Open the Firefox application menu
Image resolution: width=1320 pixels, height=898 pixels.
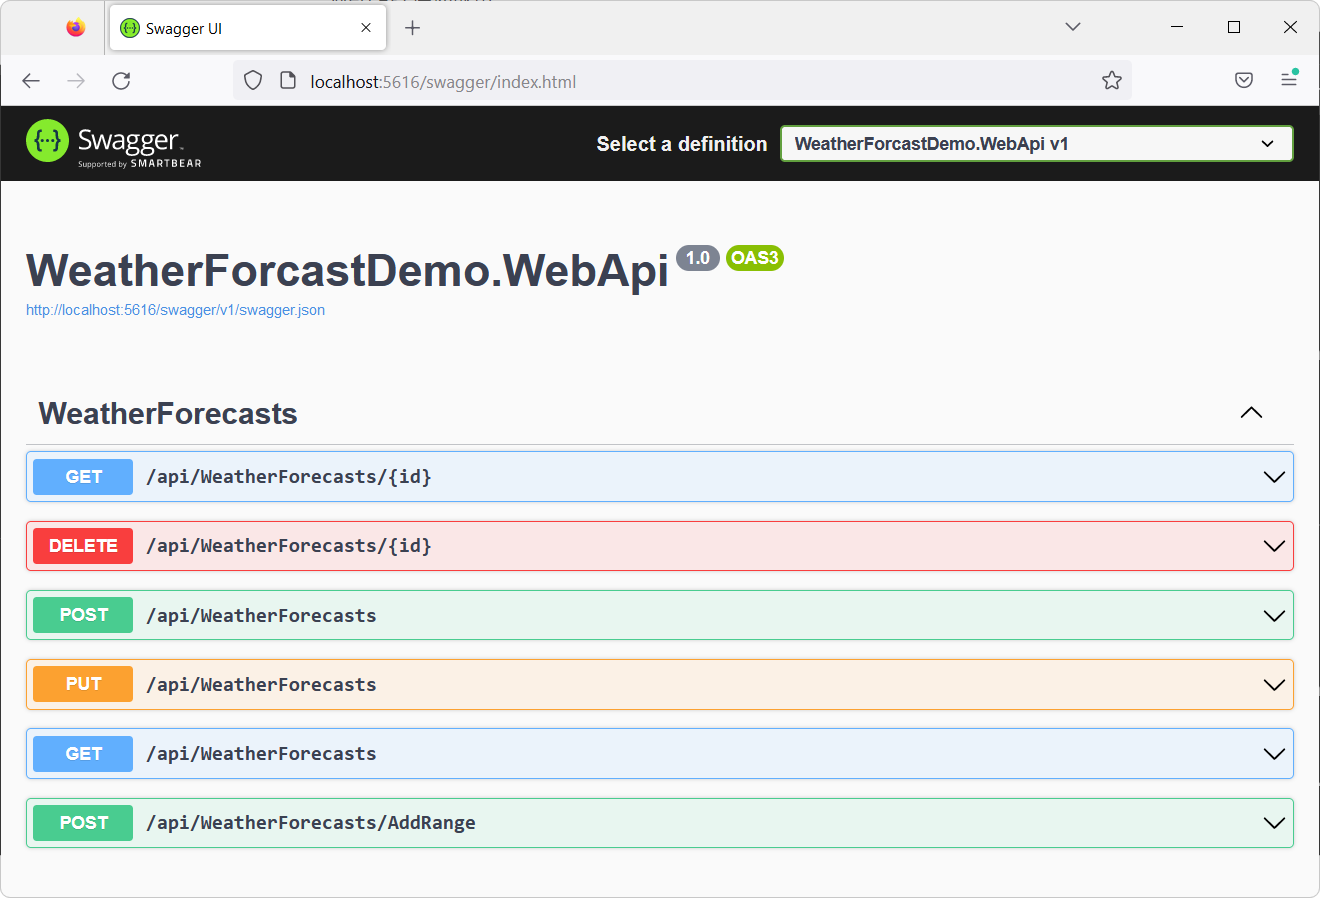click(x=1289, y=81)
